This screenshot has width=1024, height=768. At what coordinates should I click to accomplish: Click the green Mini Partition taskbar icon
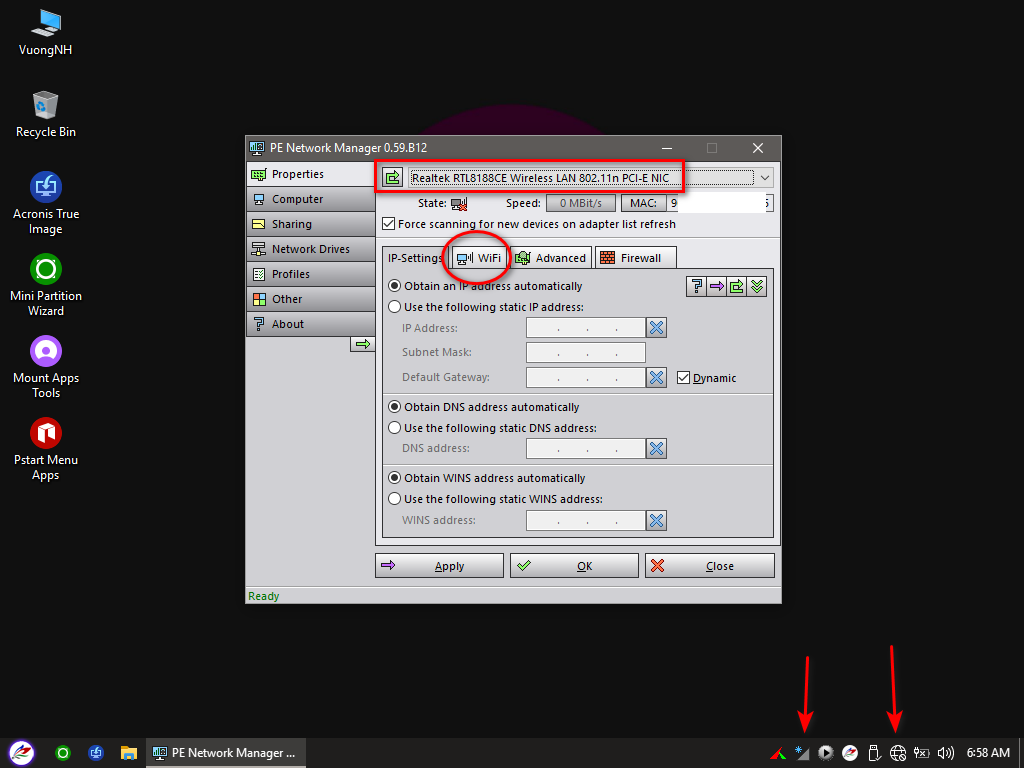63,753
